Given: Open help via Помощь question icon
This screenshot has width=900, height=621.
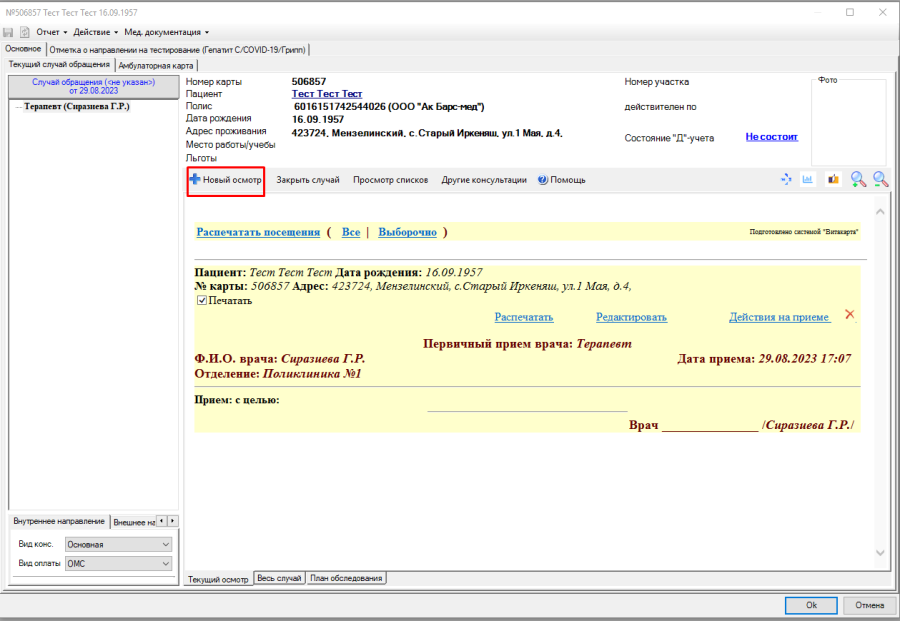Looking at the screenshot, I should point(561,180).
